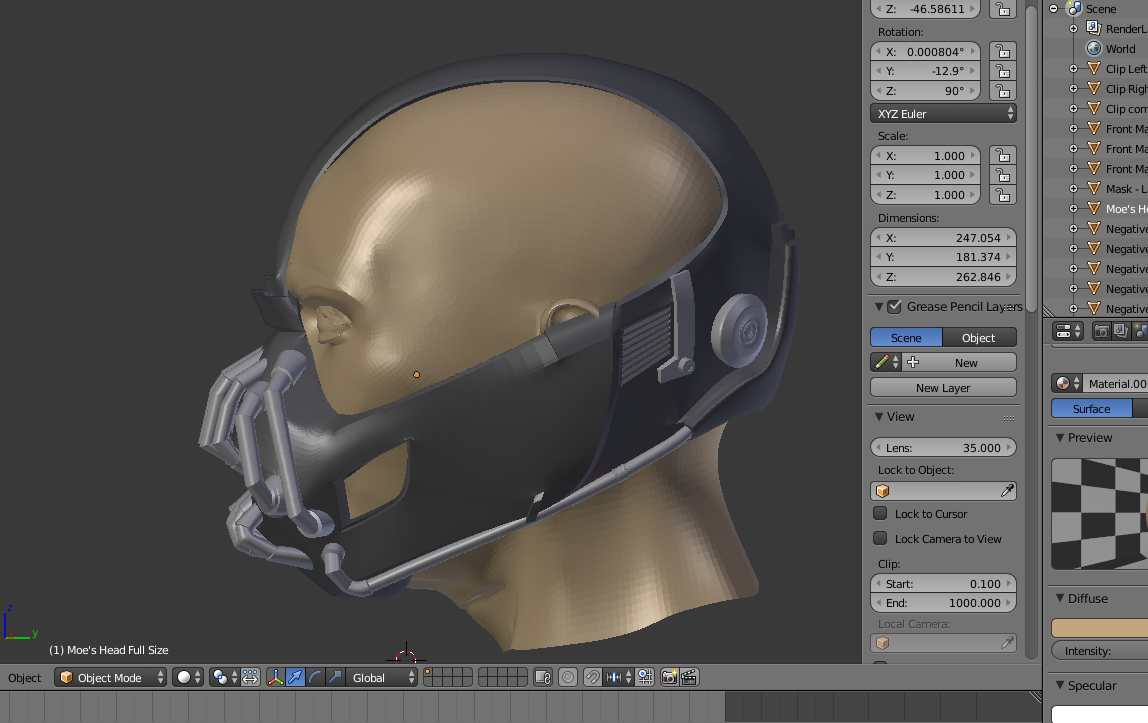
Task: Click the RenderLayers icon in the outliner
Action: pyautogui.click(x=1094, y=29)
